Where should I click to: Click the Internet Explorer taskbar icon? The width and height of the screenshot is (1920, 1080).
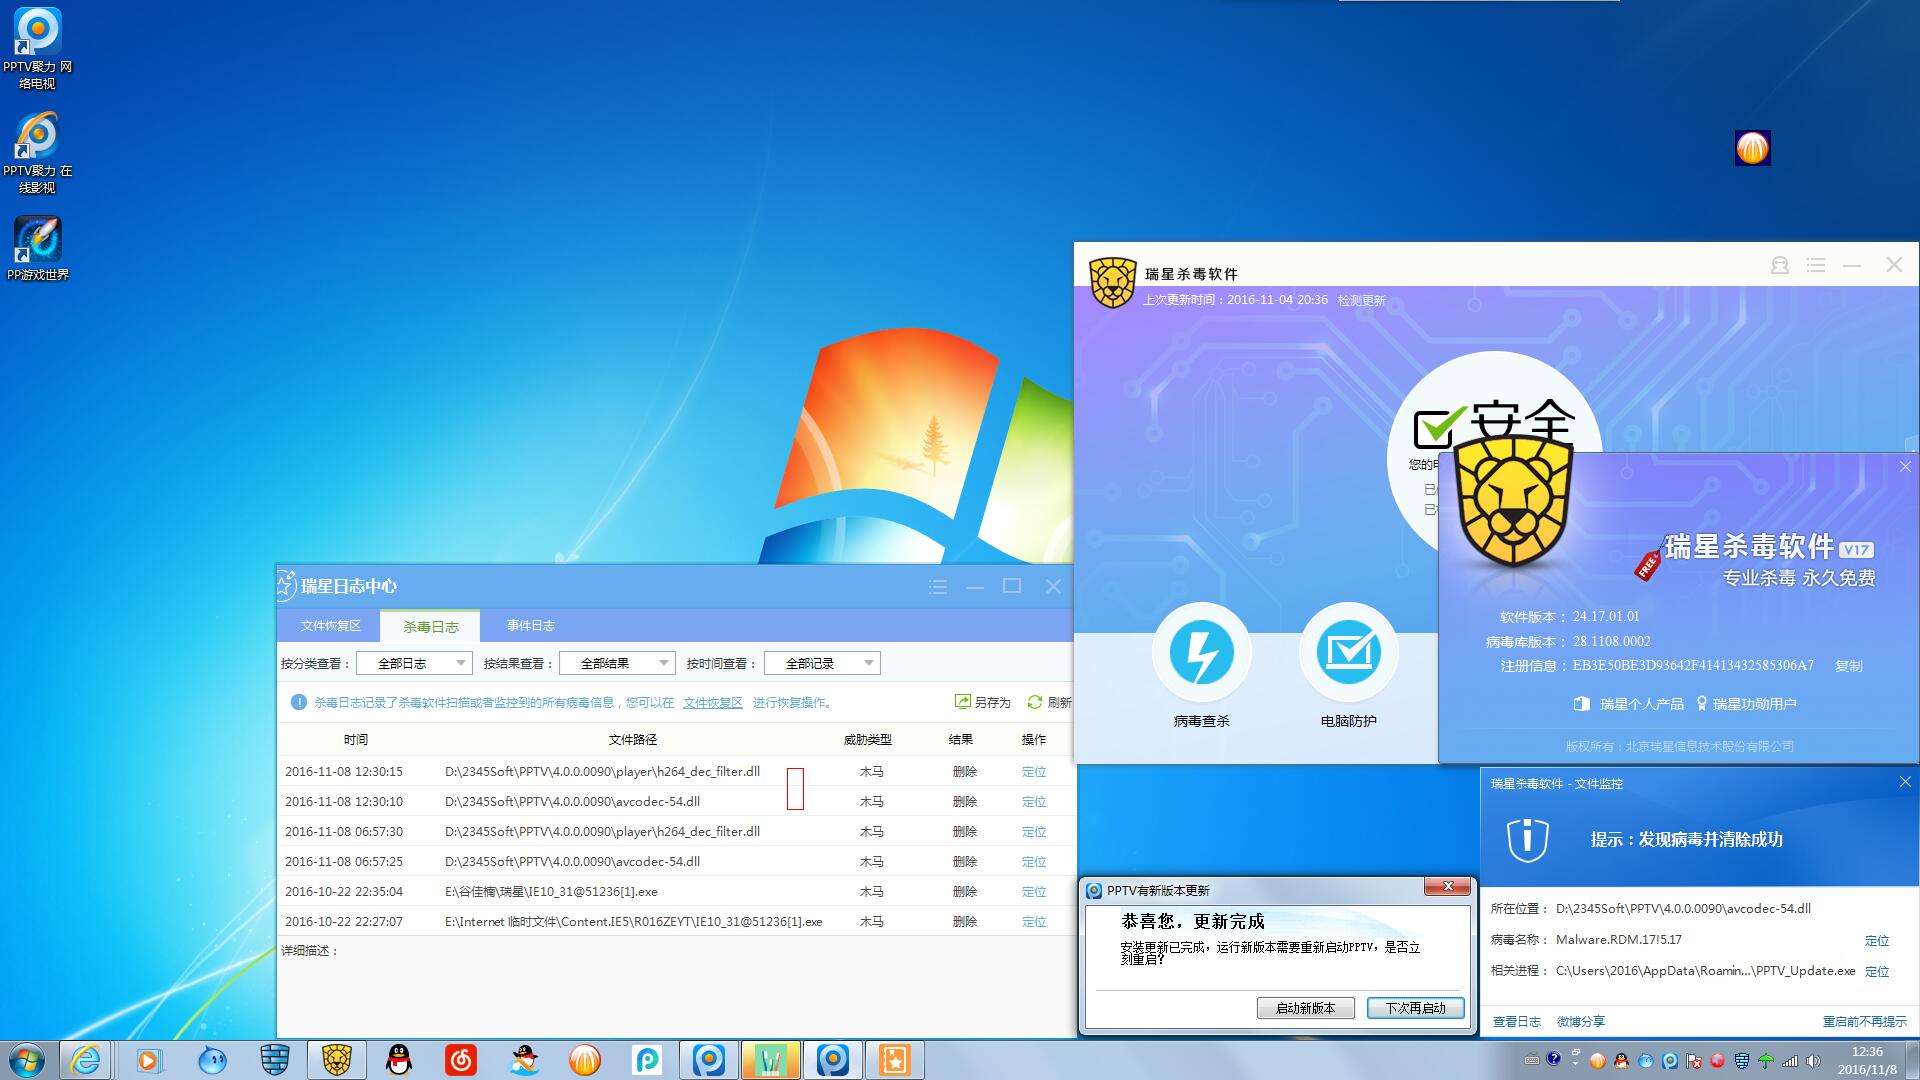86,1059
